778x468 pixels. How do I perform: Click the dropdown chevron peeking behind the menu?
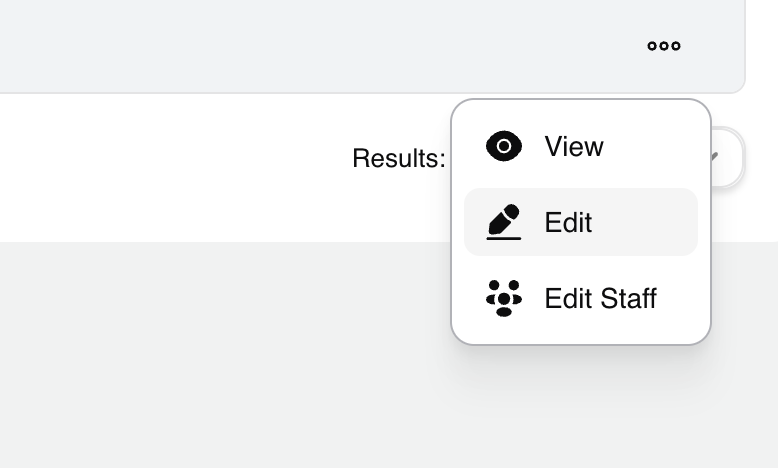[718, 157]
